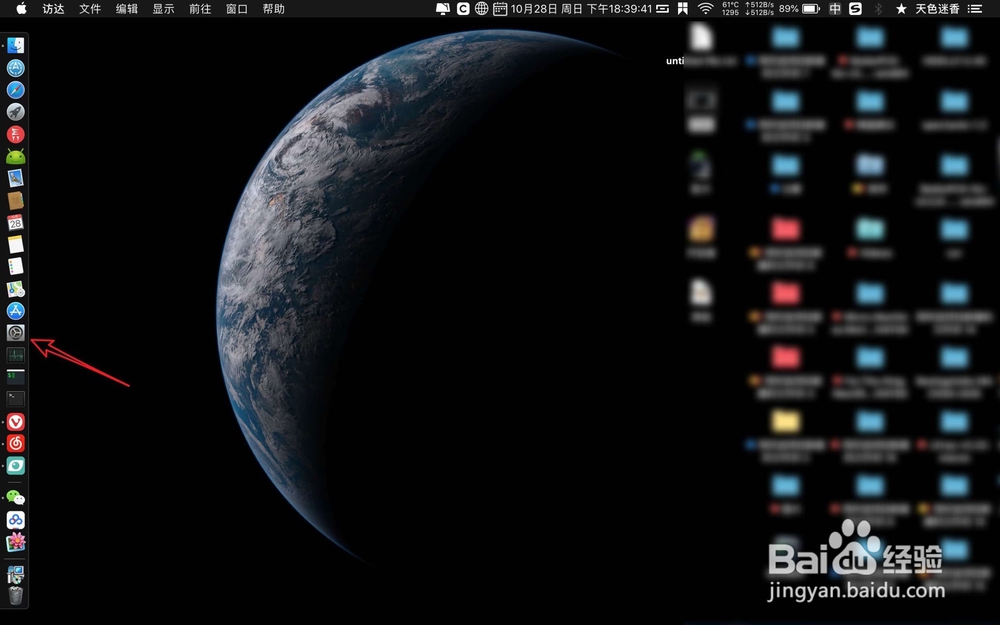Launch Safari browser from the Dock
Image resolution: width=1000 pixels, height=625 pixels.
16,90
